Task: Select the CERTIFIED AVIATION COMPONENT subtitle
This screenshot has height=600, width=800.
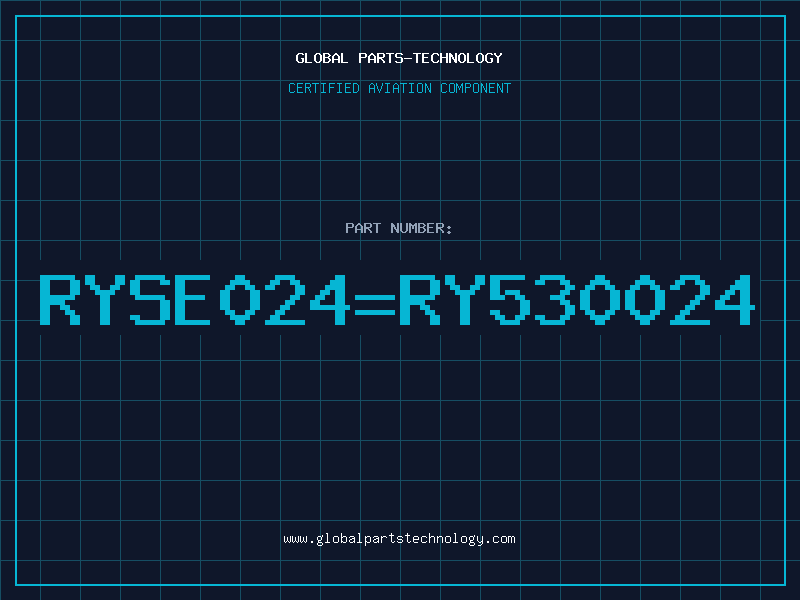Action: tap(399, 88)
